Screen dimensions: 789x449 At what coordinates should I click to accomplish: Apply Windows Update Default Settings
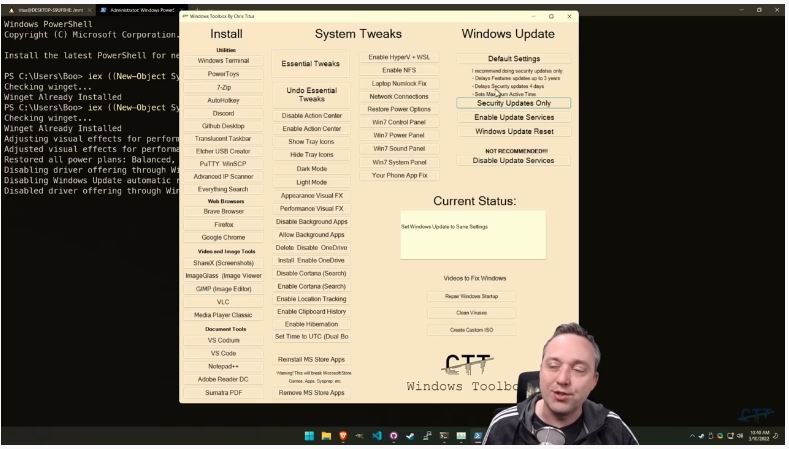(514, 59)
